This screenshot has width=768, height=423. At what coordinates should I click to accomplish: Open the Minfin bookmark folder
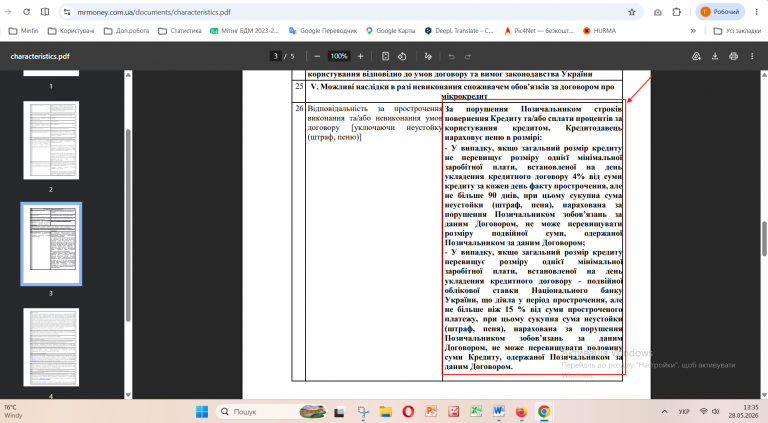[24, 30]
